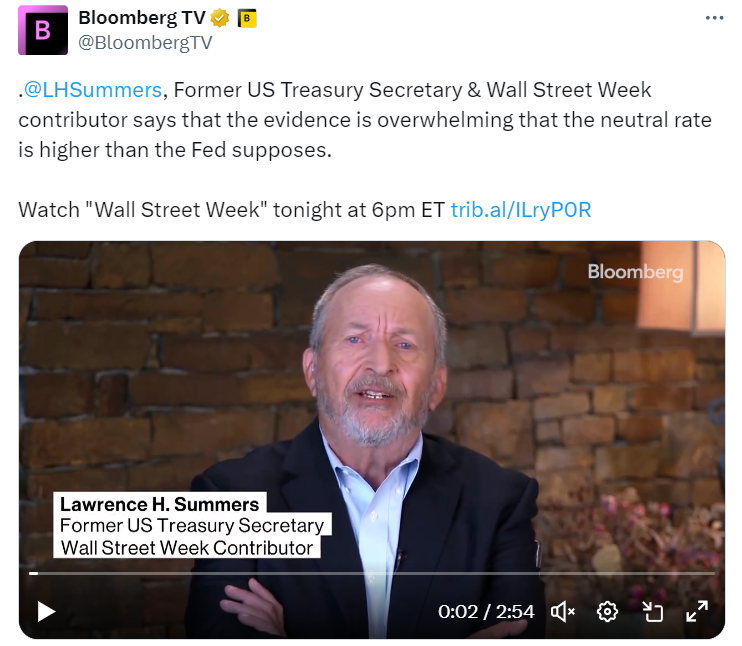Click the Bloomberg TV profile avatar
Image resolution: width=742 pixels, height=646 pixels.
[43, 30]
